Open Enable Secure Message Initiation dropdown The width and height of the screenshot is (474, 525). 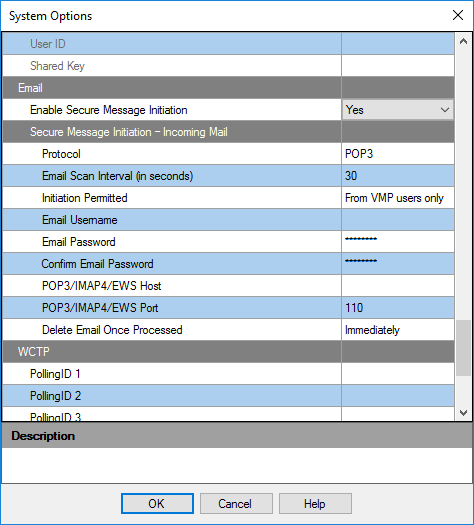point(398,110)
